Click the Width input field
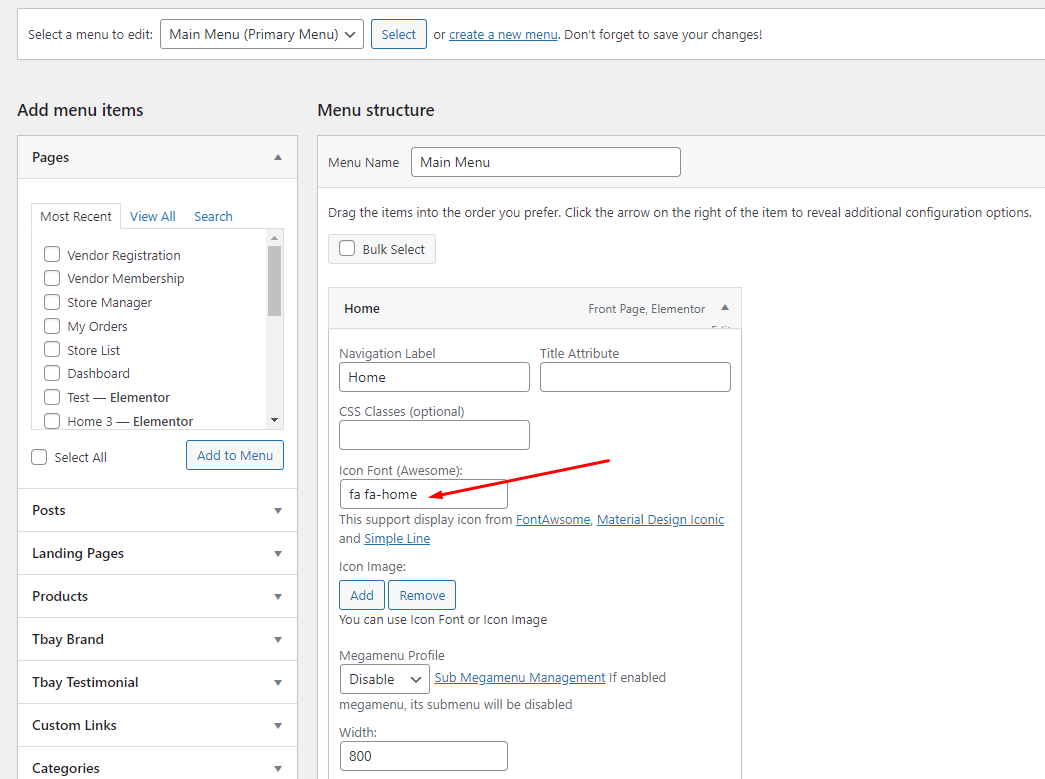The width and height of the screenshot is (1045, 779). 424,756
